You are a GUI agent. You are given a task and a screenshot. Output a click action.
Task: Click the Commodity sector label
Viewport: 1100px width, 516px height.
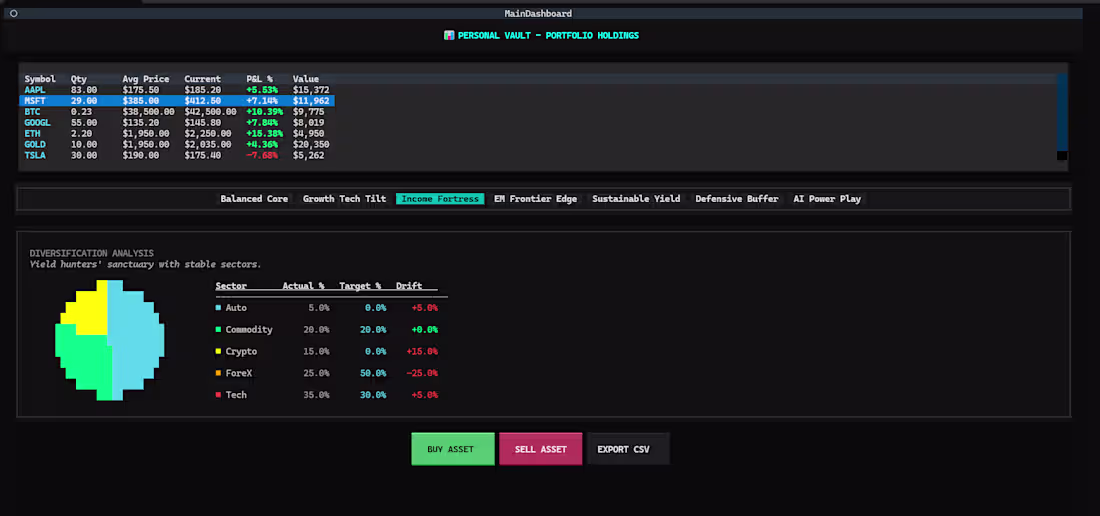(x=249, y=330)
